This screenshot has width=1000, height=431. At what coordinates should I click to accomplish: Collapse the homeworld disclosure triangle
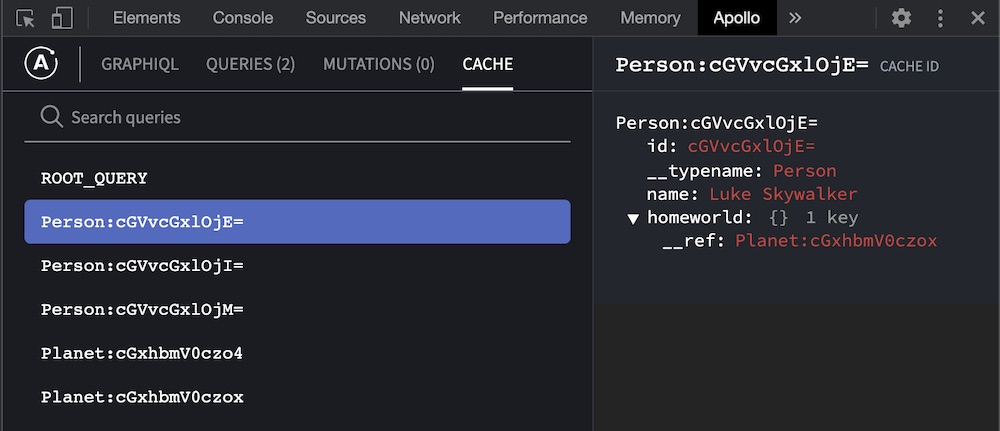coord(633,219)
